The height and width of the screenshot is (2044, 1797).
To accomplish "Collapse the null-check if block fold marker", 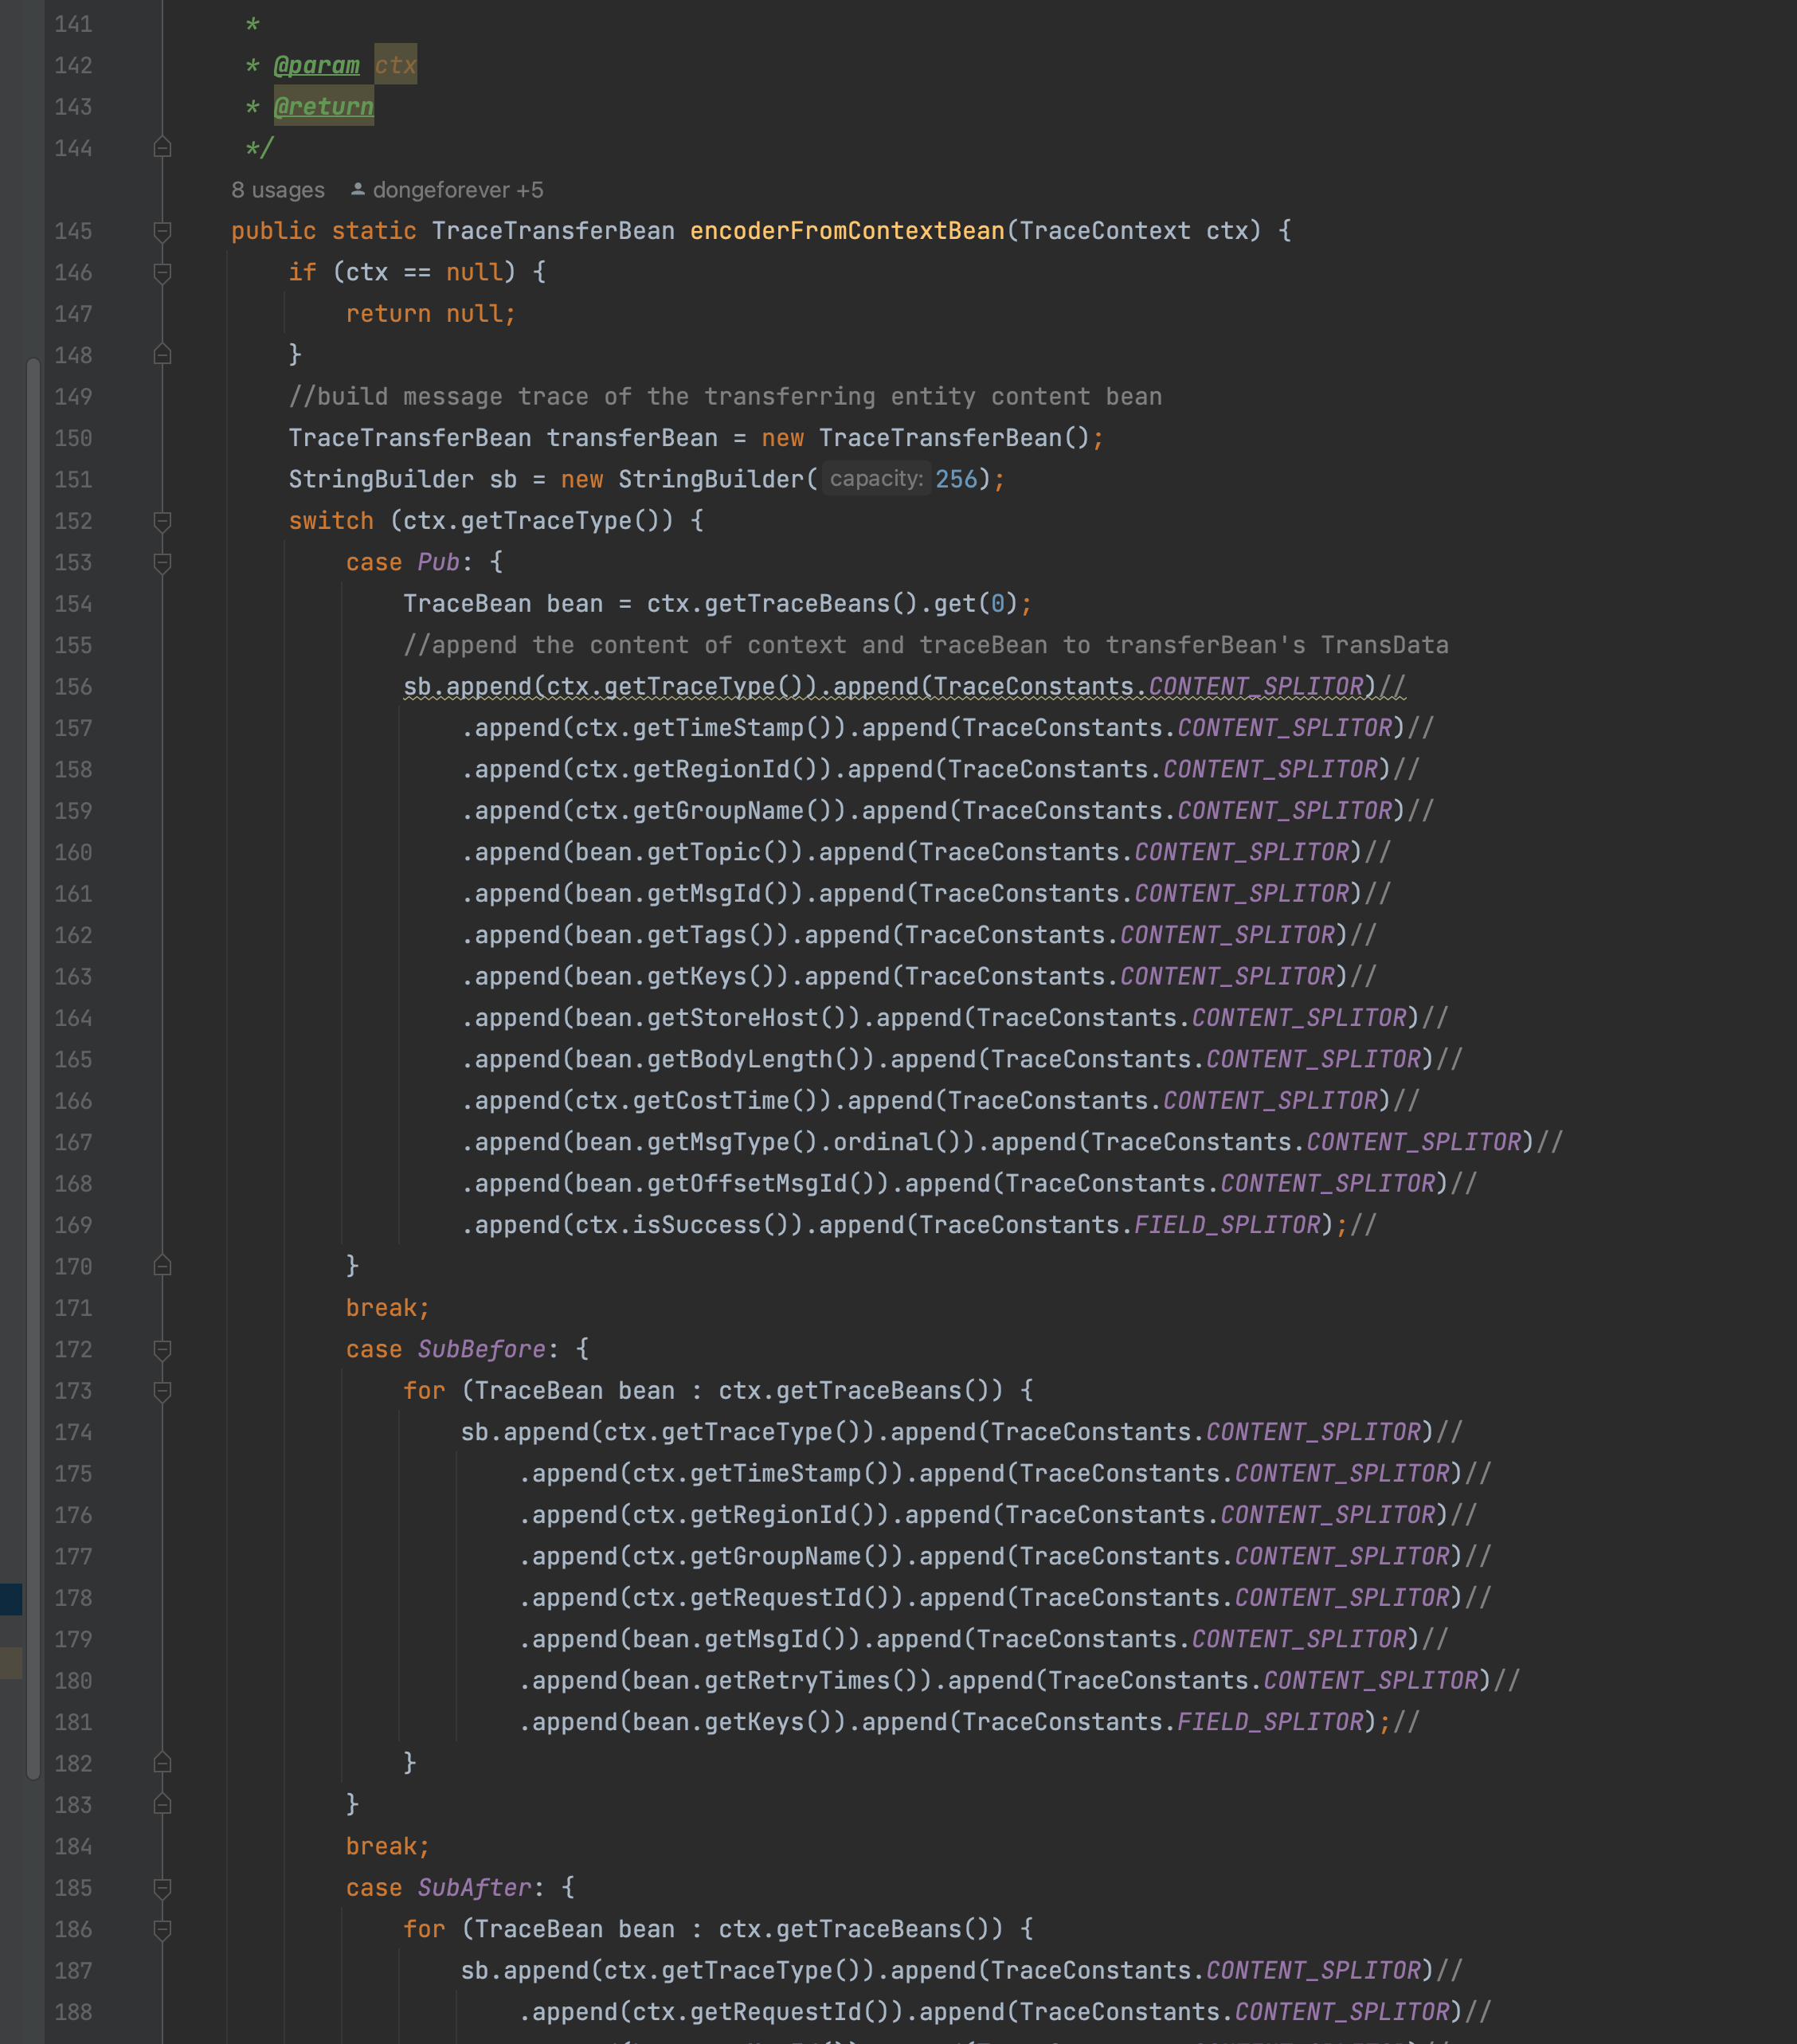I will pyautogui.click(x=162, y=272).
